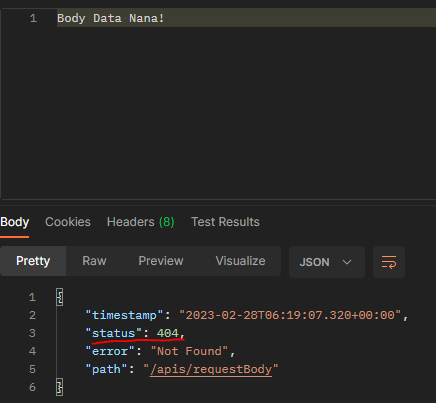This screenshot has width=436, height=403.
Task: Click the "timestamp" key in response
Action: (124, 315)
